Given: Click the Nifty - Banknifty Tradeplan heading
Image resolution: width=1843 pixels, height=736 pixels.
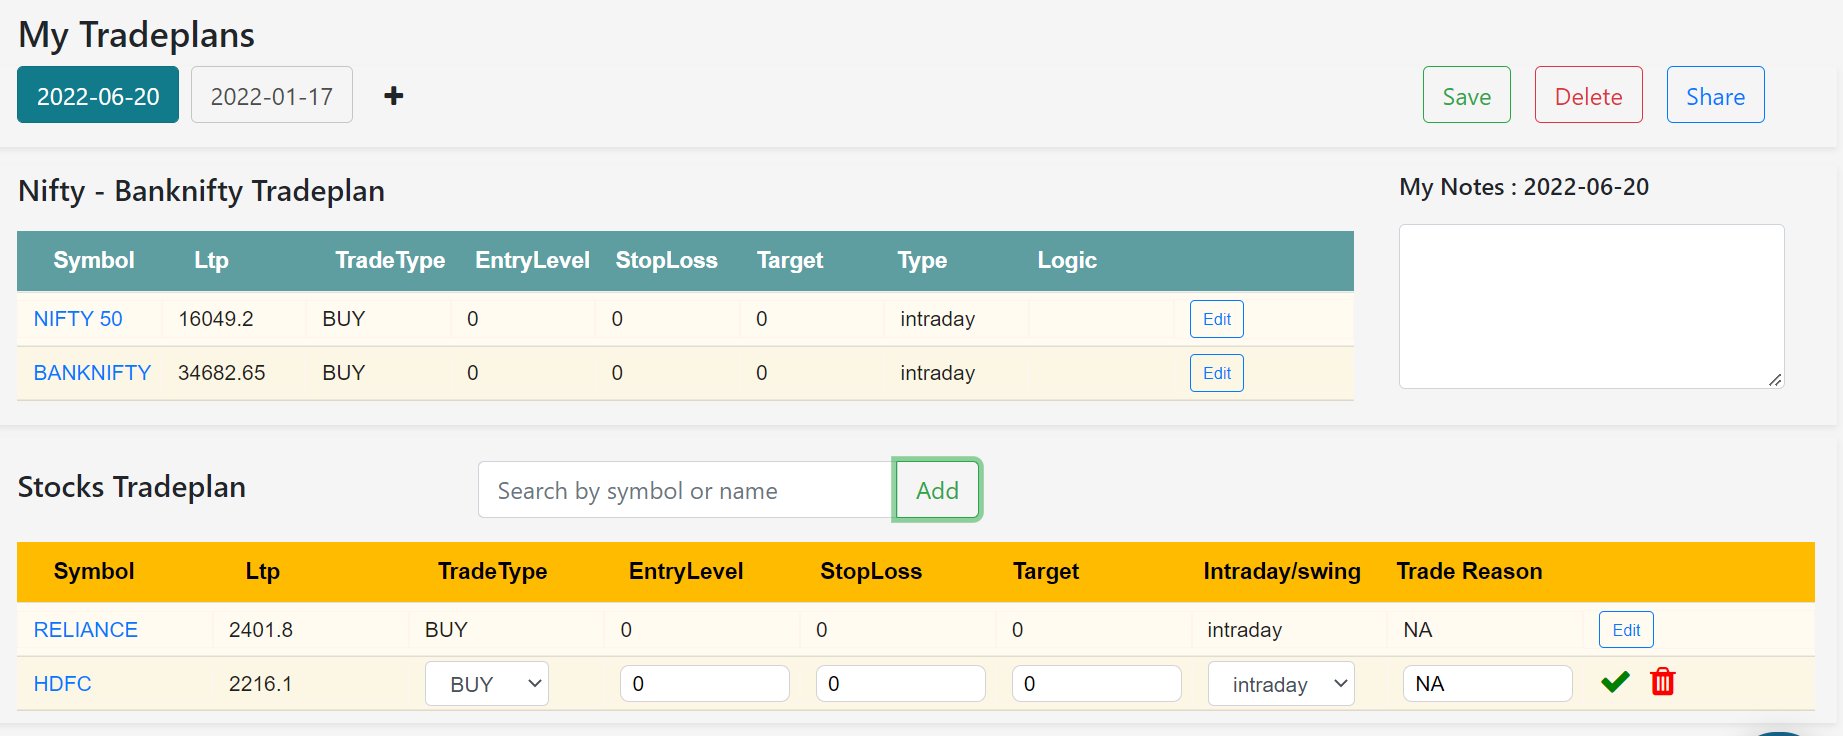Looking at the screenshot, I should tap(201, 190).
